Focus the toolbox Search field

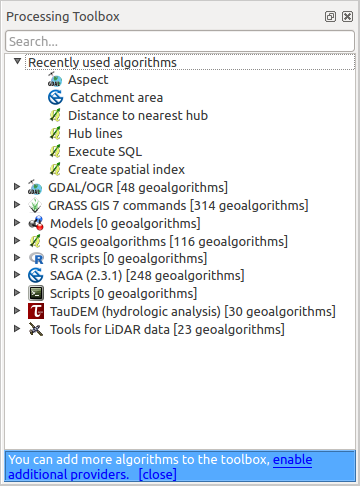coord(180,41)
